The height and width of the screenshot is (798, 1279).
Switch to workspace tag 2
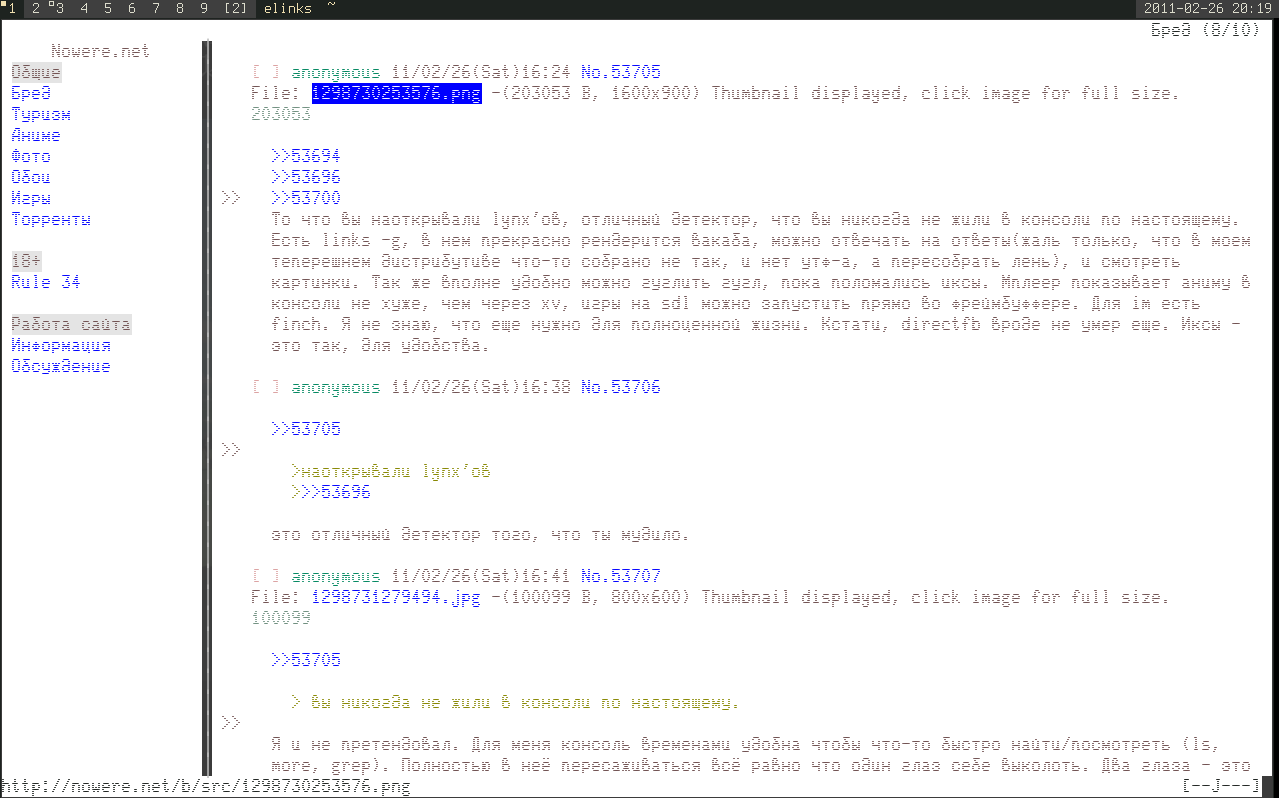35,8
